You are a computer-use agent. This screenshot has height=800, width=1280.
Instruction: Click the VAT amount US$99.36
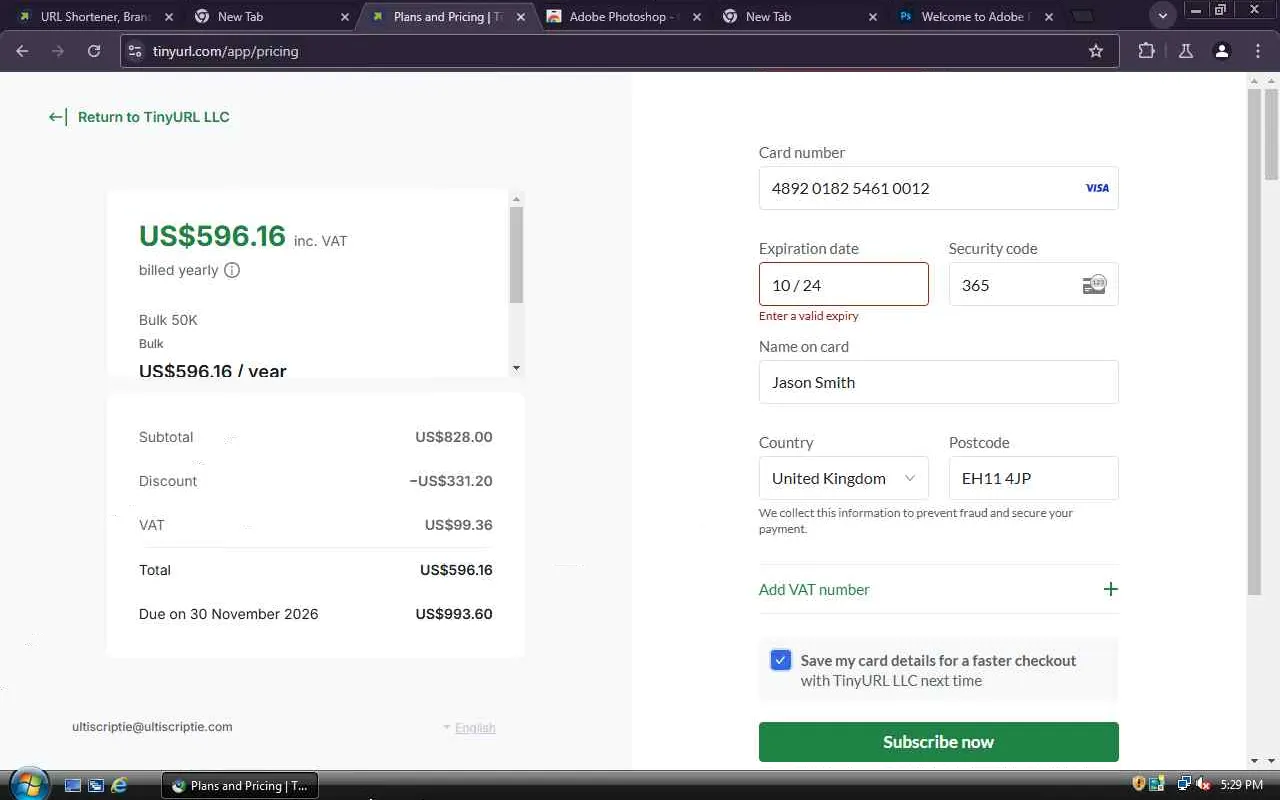pos(459,525)
